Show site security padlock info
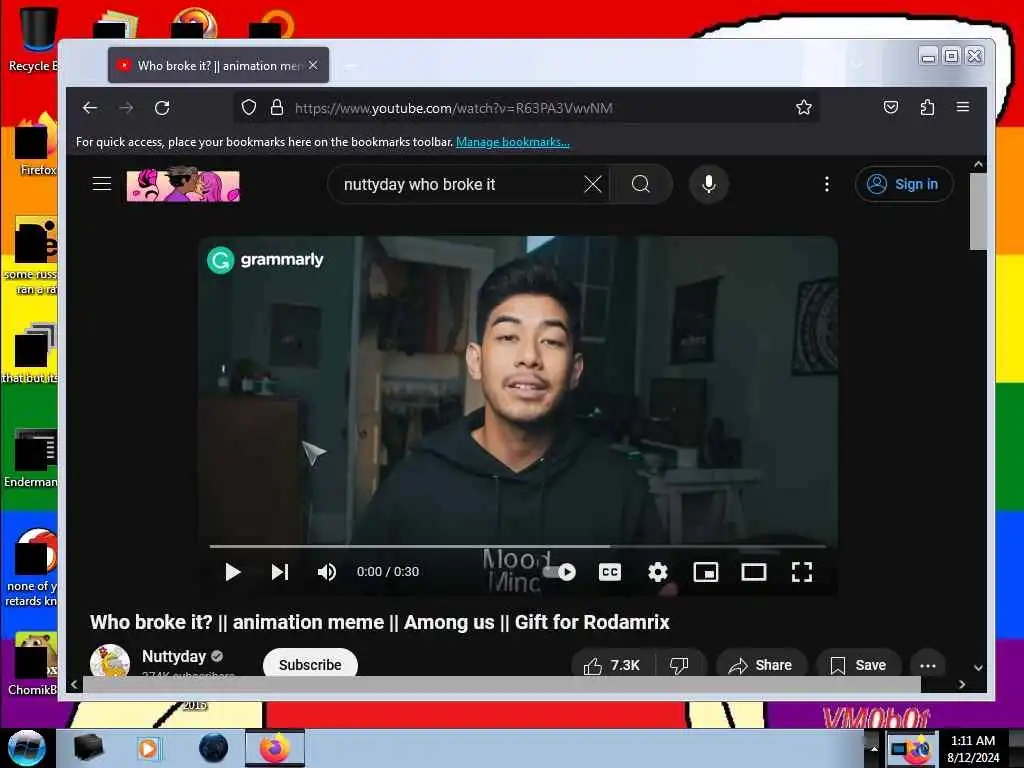This screenshot has height=768, width=1024. (x=277, y=108)
